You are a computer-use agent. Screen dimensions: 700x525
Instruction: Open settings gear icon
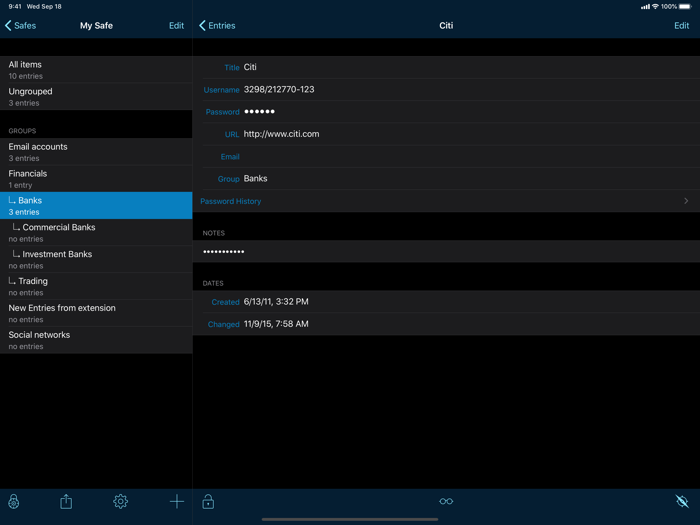pyautogui.click(x=121, y=501)
